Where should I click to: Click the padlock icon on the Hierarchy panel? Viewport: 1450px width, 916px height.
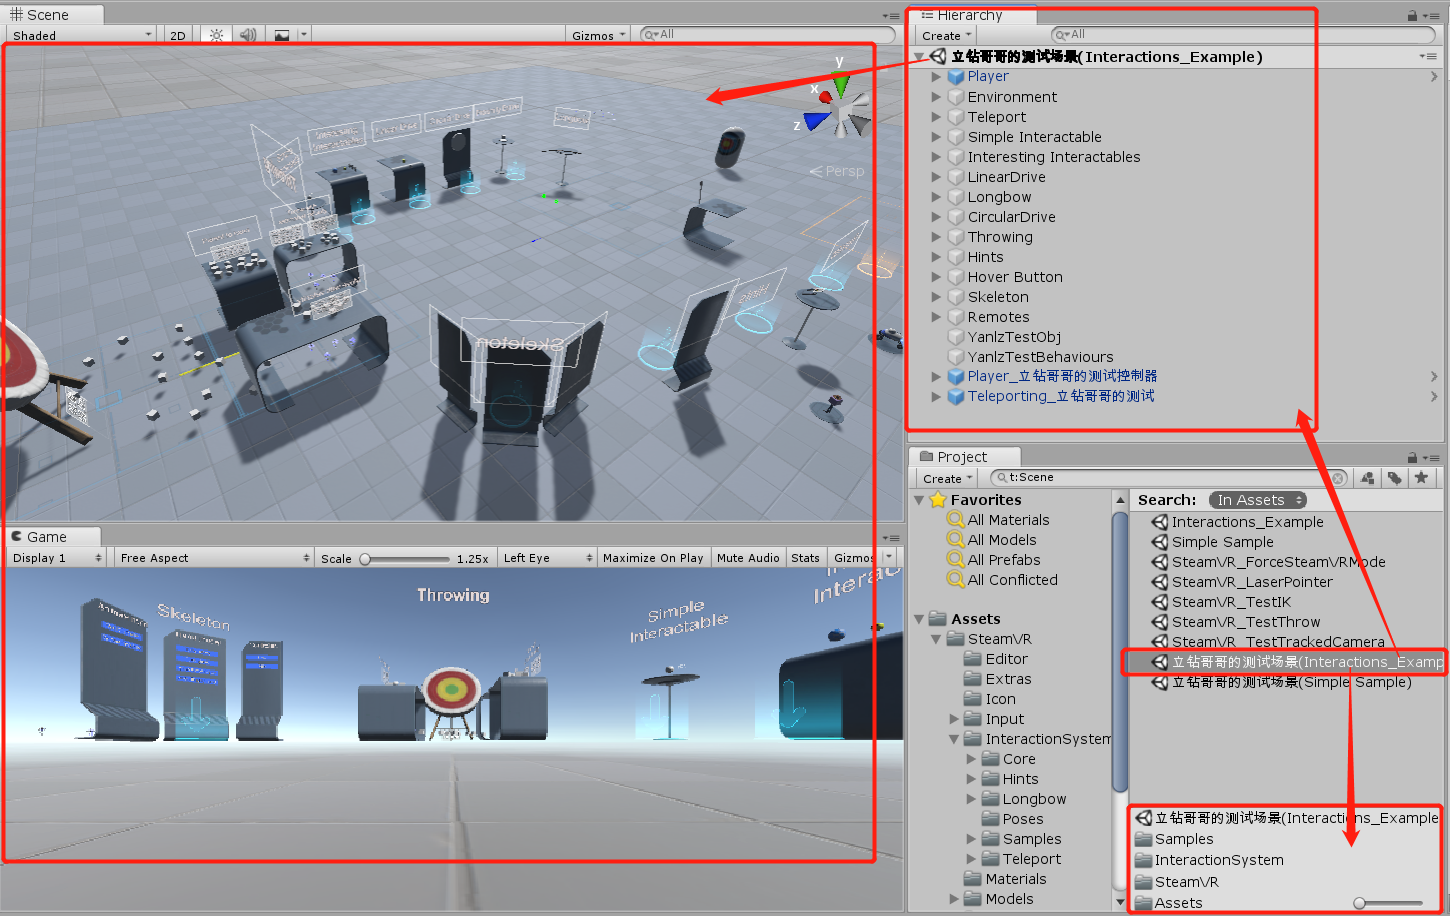click(1410, 15)
